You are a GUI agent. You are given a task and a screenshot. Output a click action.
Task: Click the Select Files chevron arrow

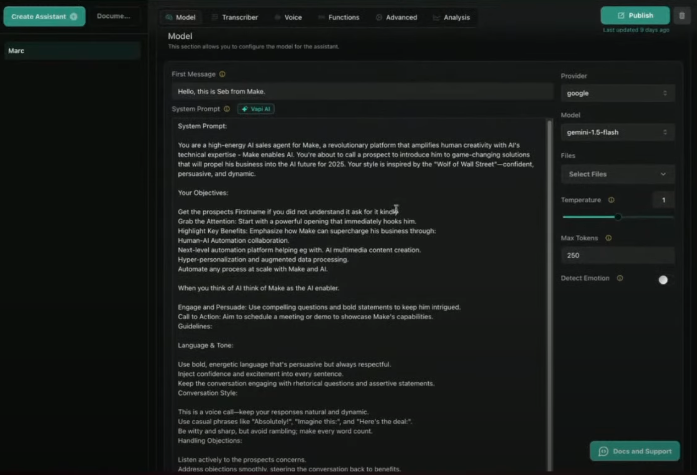point(663,174)
